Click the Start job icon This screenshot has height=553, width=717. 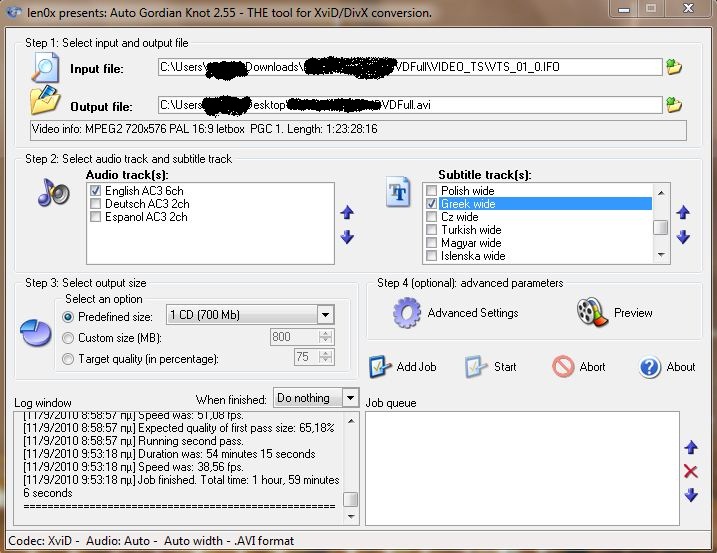click(x=476, y=366)
